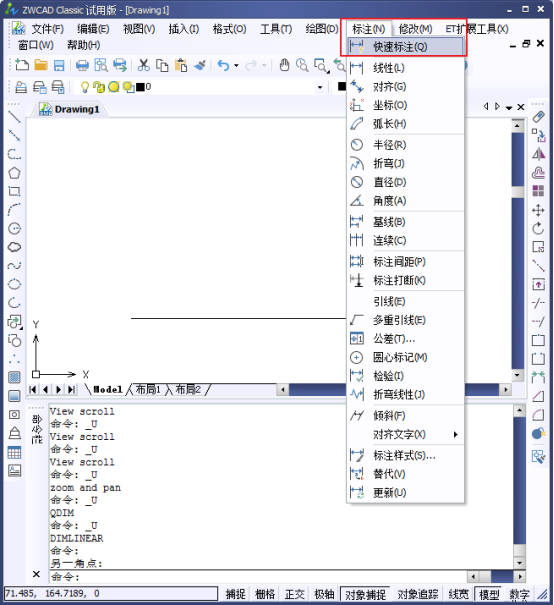Click the Copy icon

(162, 65)
